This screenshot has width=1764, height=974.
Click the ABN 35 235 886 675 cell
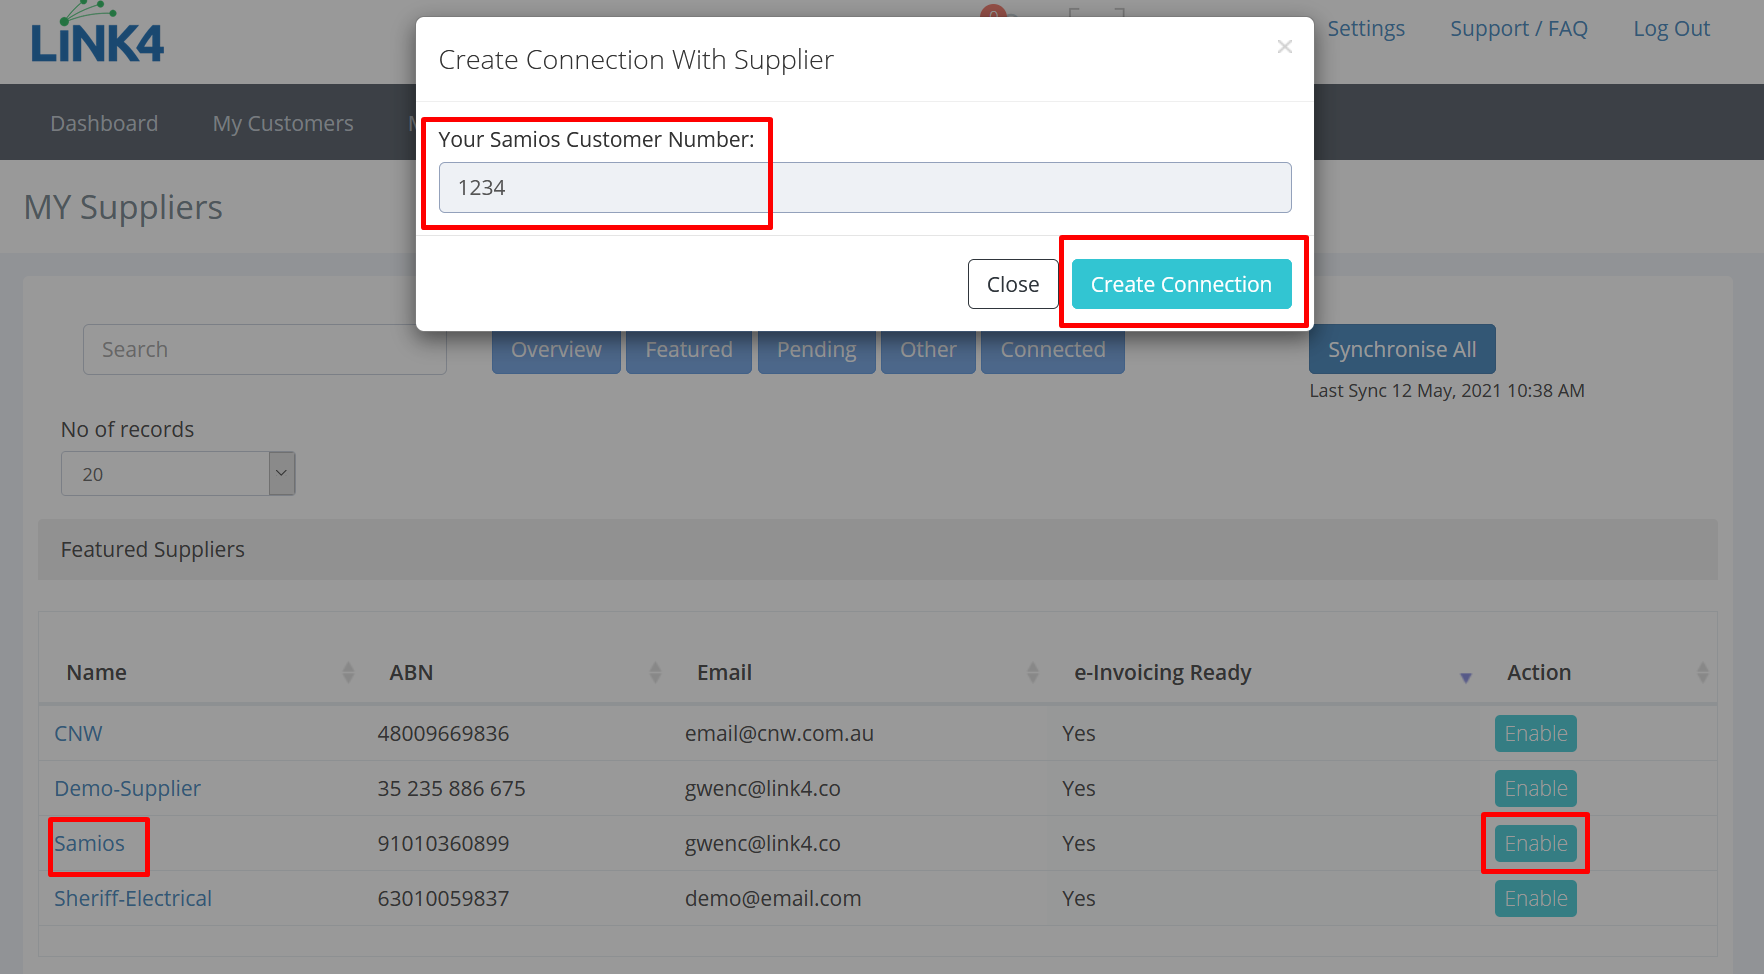coord(451,789)
